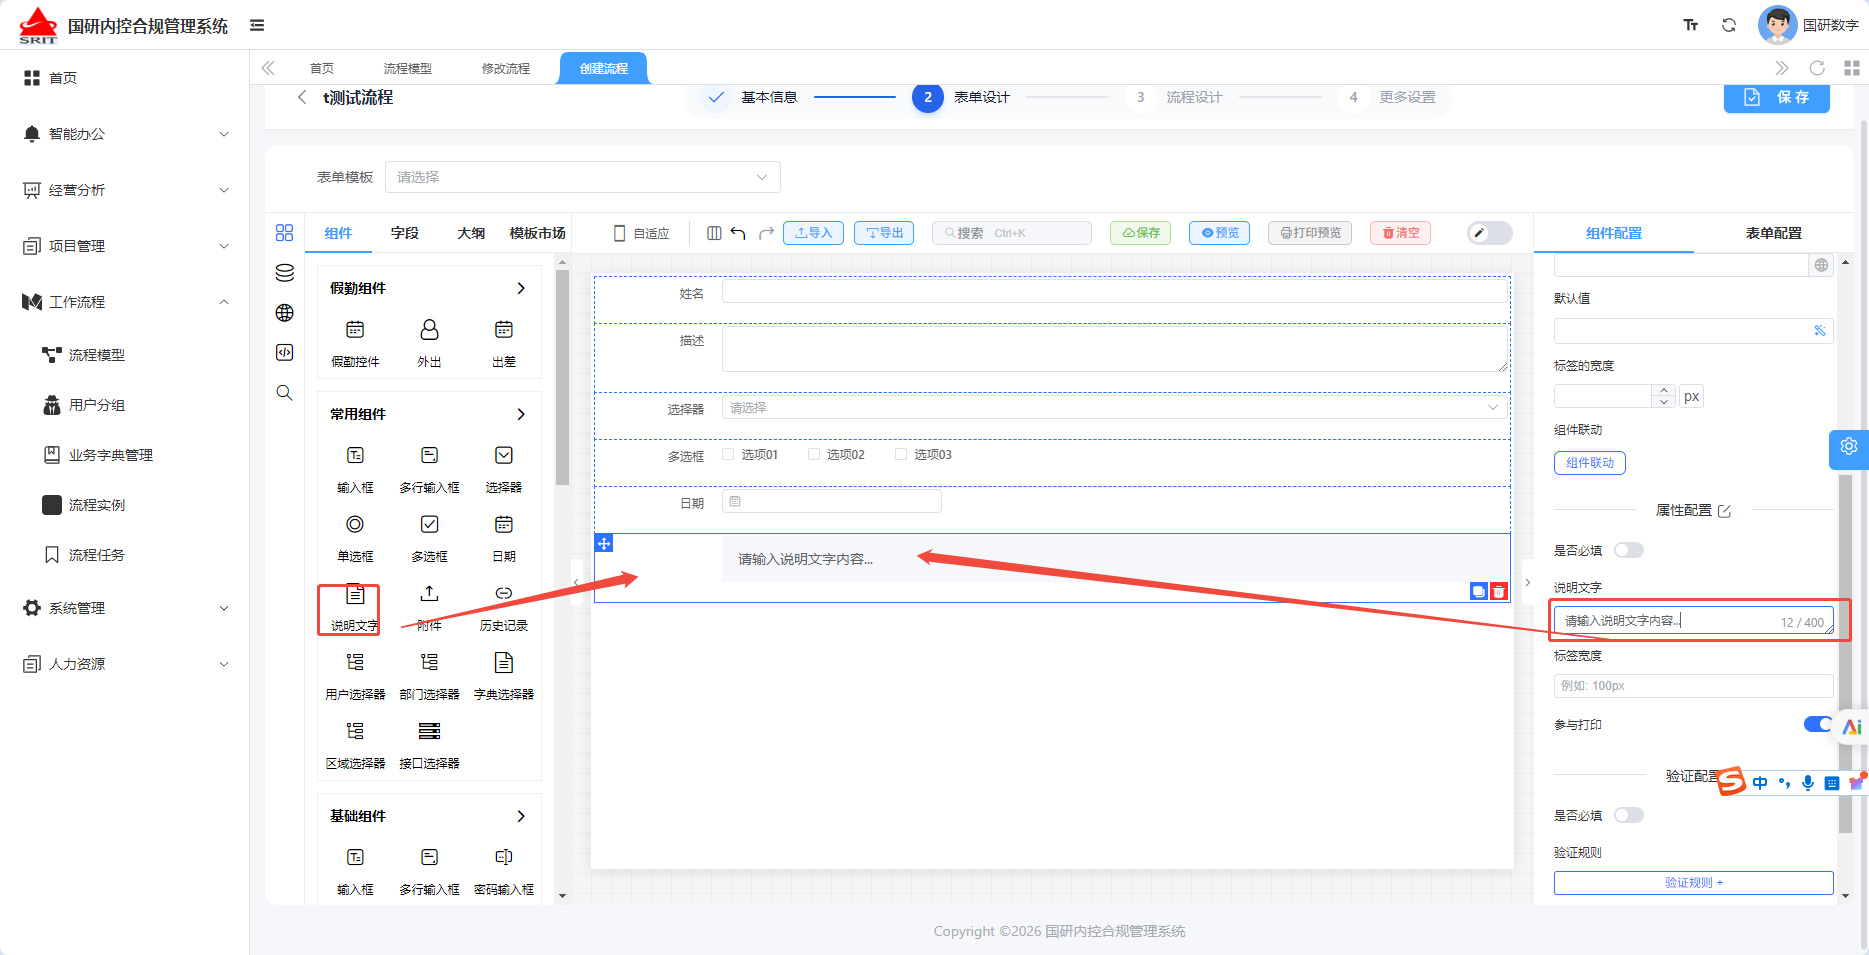This screenshot has width=1869, height=955.
Task: Select the 出差 component icon
Action: pos(504,330)
